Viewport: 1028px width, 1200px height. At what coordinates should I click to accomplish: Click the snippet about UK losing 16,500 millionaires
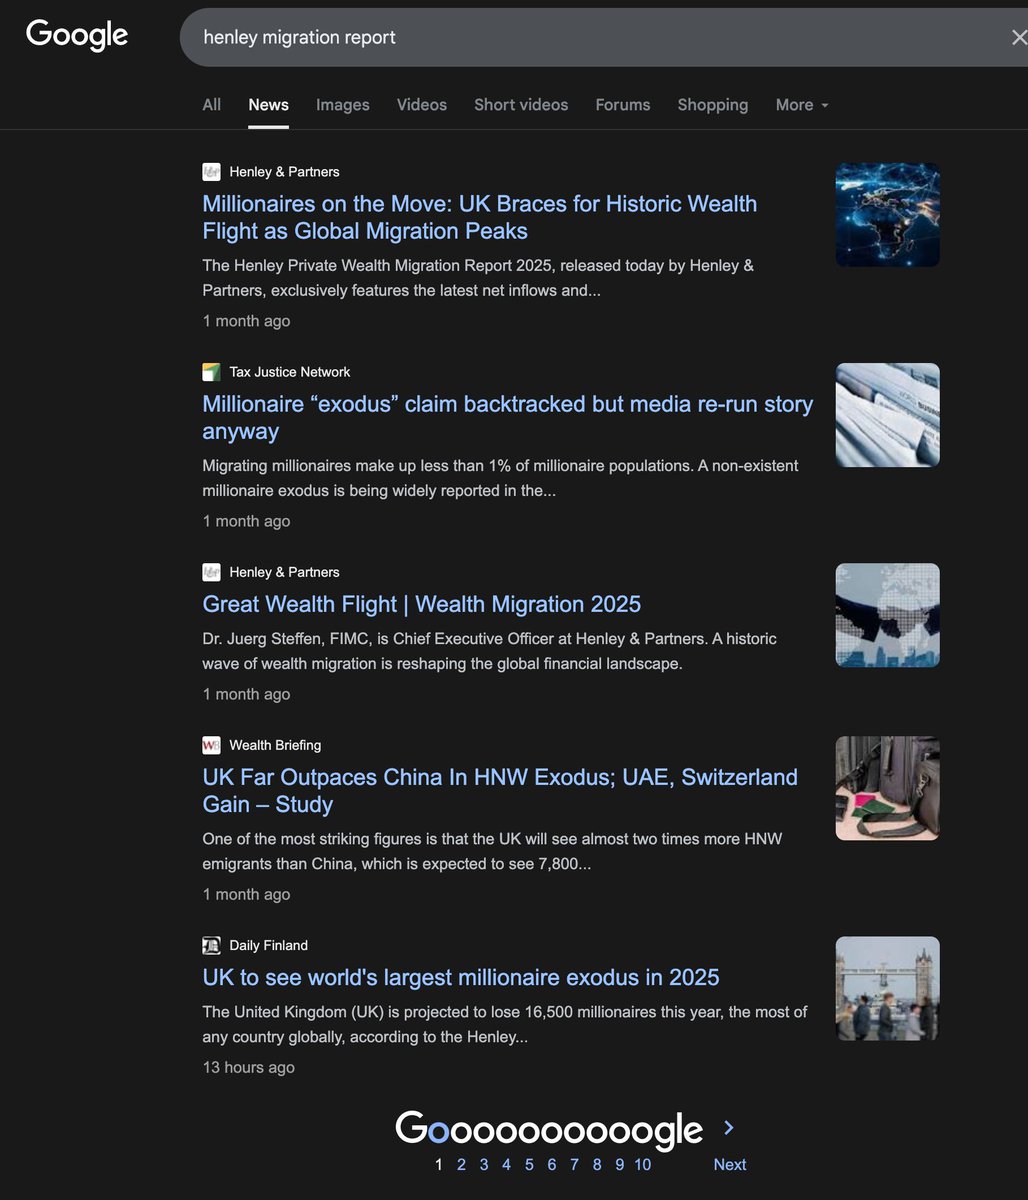[x=504, y=1024]
